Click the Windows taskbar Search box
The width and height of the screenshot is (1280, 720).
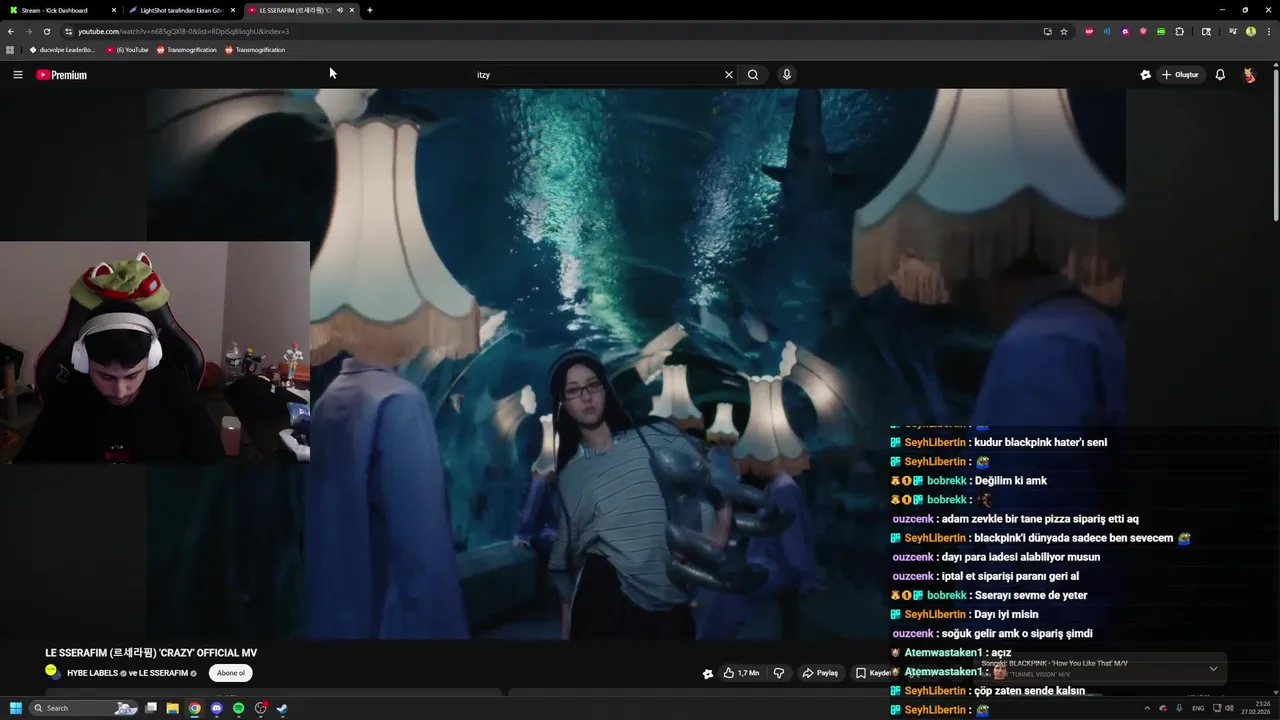(x=84, y=708)
